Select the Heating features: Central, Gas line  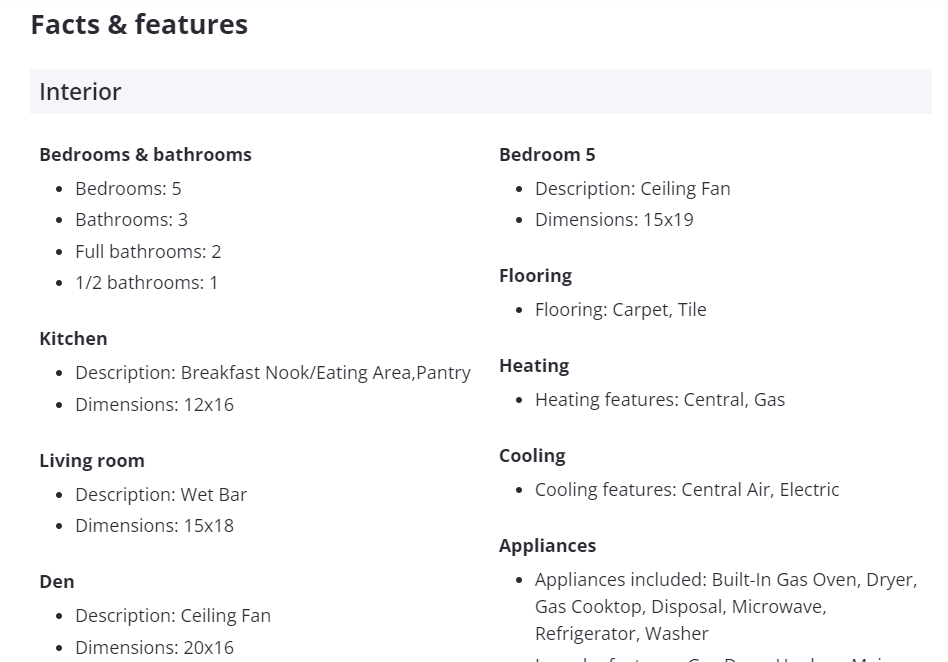659,400
